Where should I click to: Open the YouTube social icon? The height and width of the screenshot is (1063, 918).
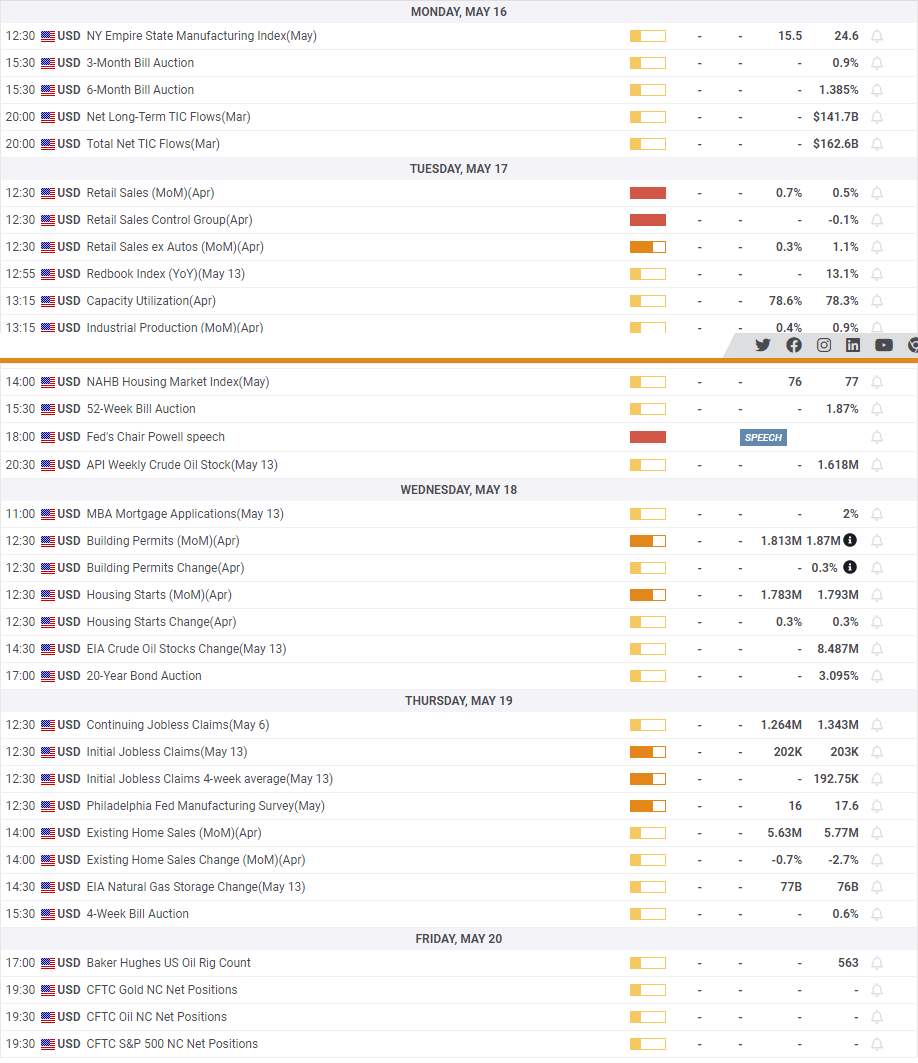(883, 345)
